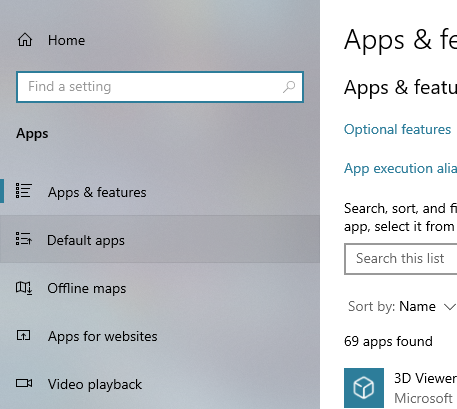Open the Offline maps map icon
This screenshot has height=409, width=457.
pos(24,288)
